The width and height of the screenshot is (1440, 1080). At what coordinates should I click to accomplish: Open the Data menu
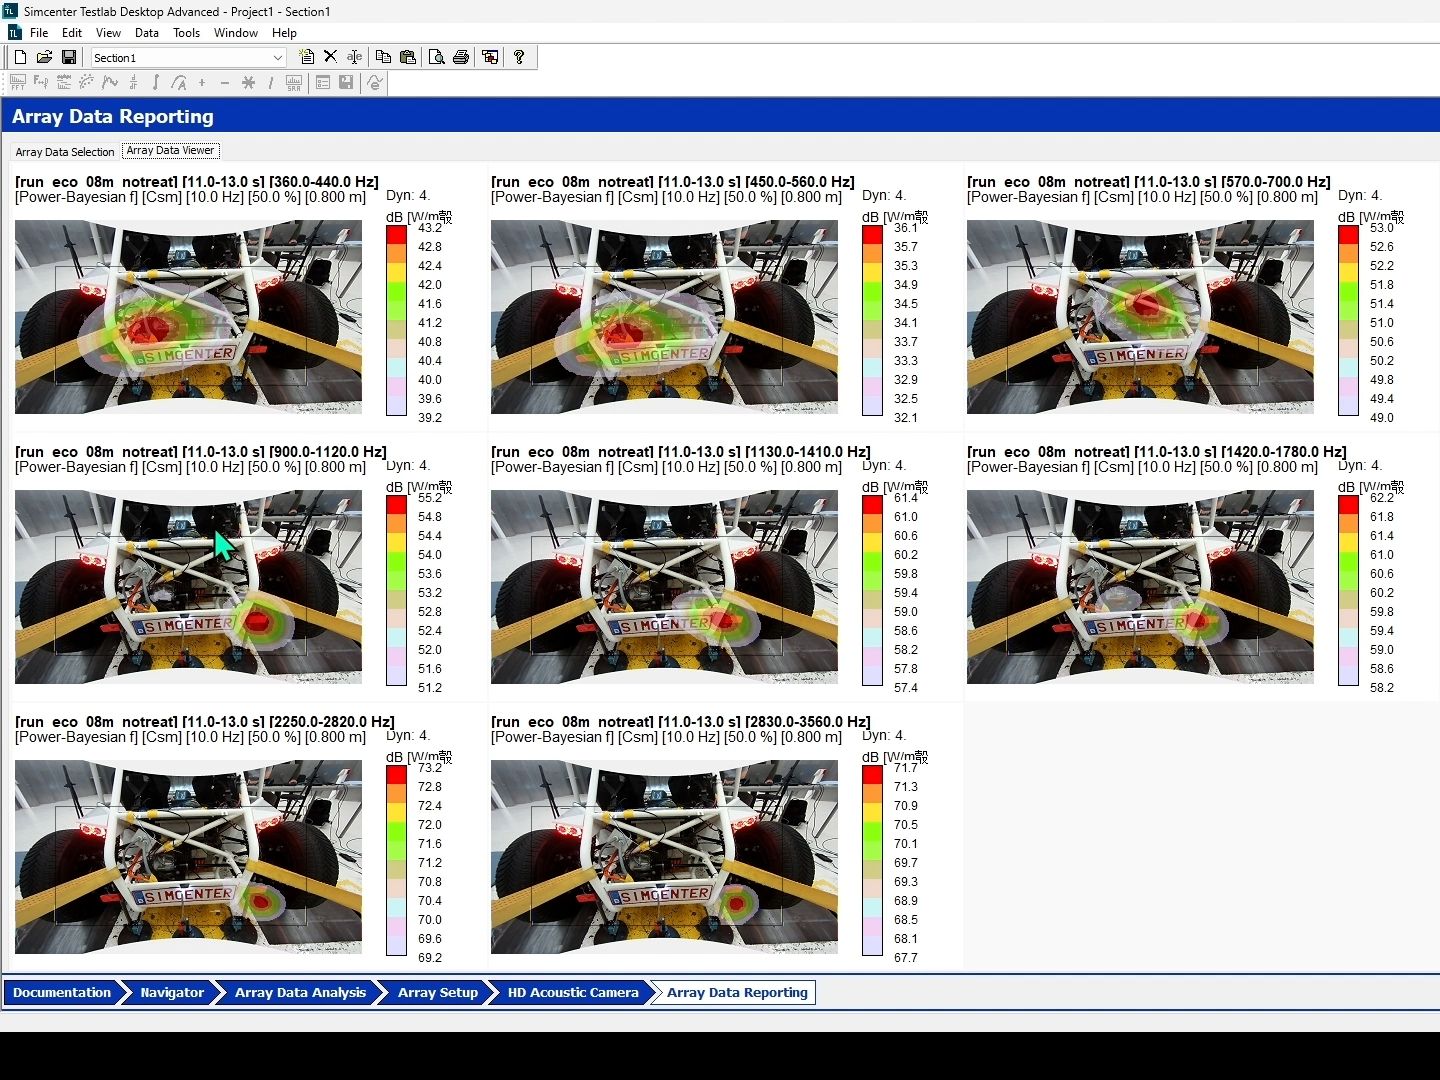147,33
